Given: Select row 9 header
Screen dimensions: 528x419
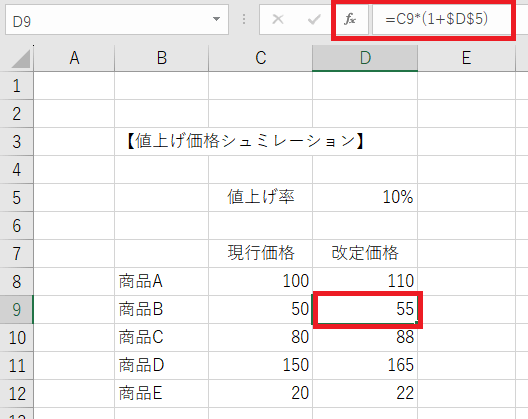Looking at the screenshot, I should (x=16, y=309).
